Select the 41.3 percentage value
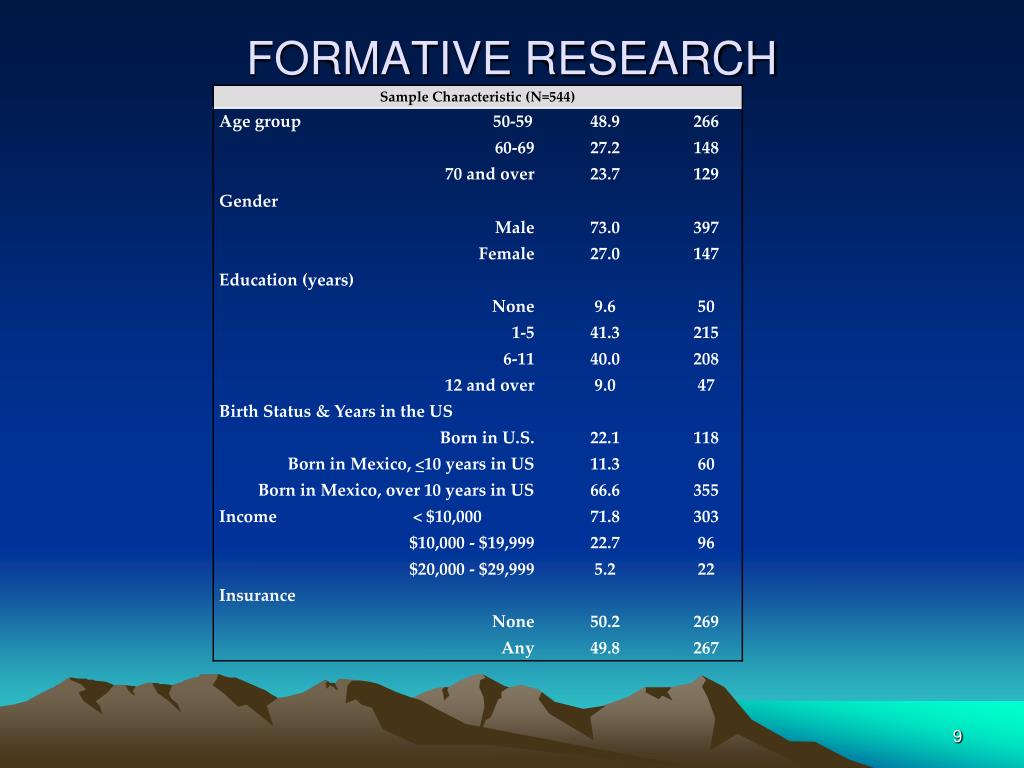The height and width of the screenshot is (768, 1024). click(x=605, y=332)
